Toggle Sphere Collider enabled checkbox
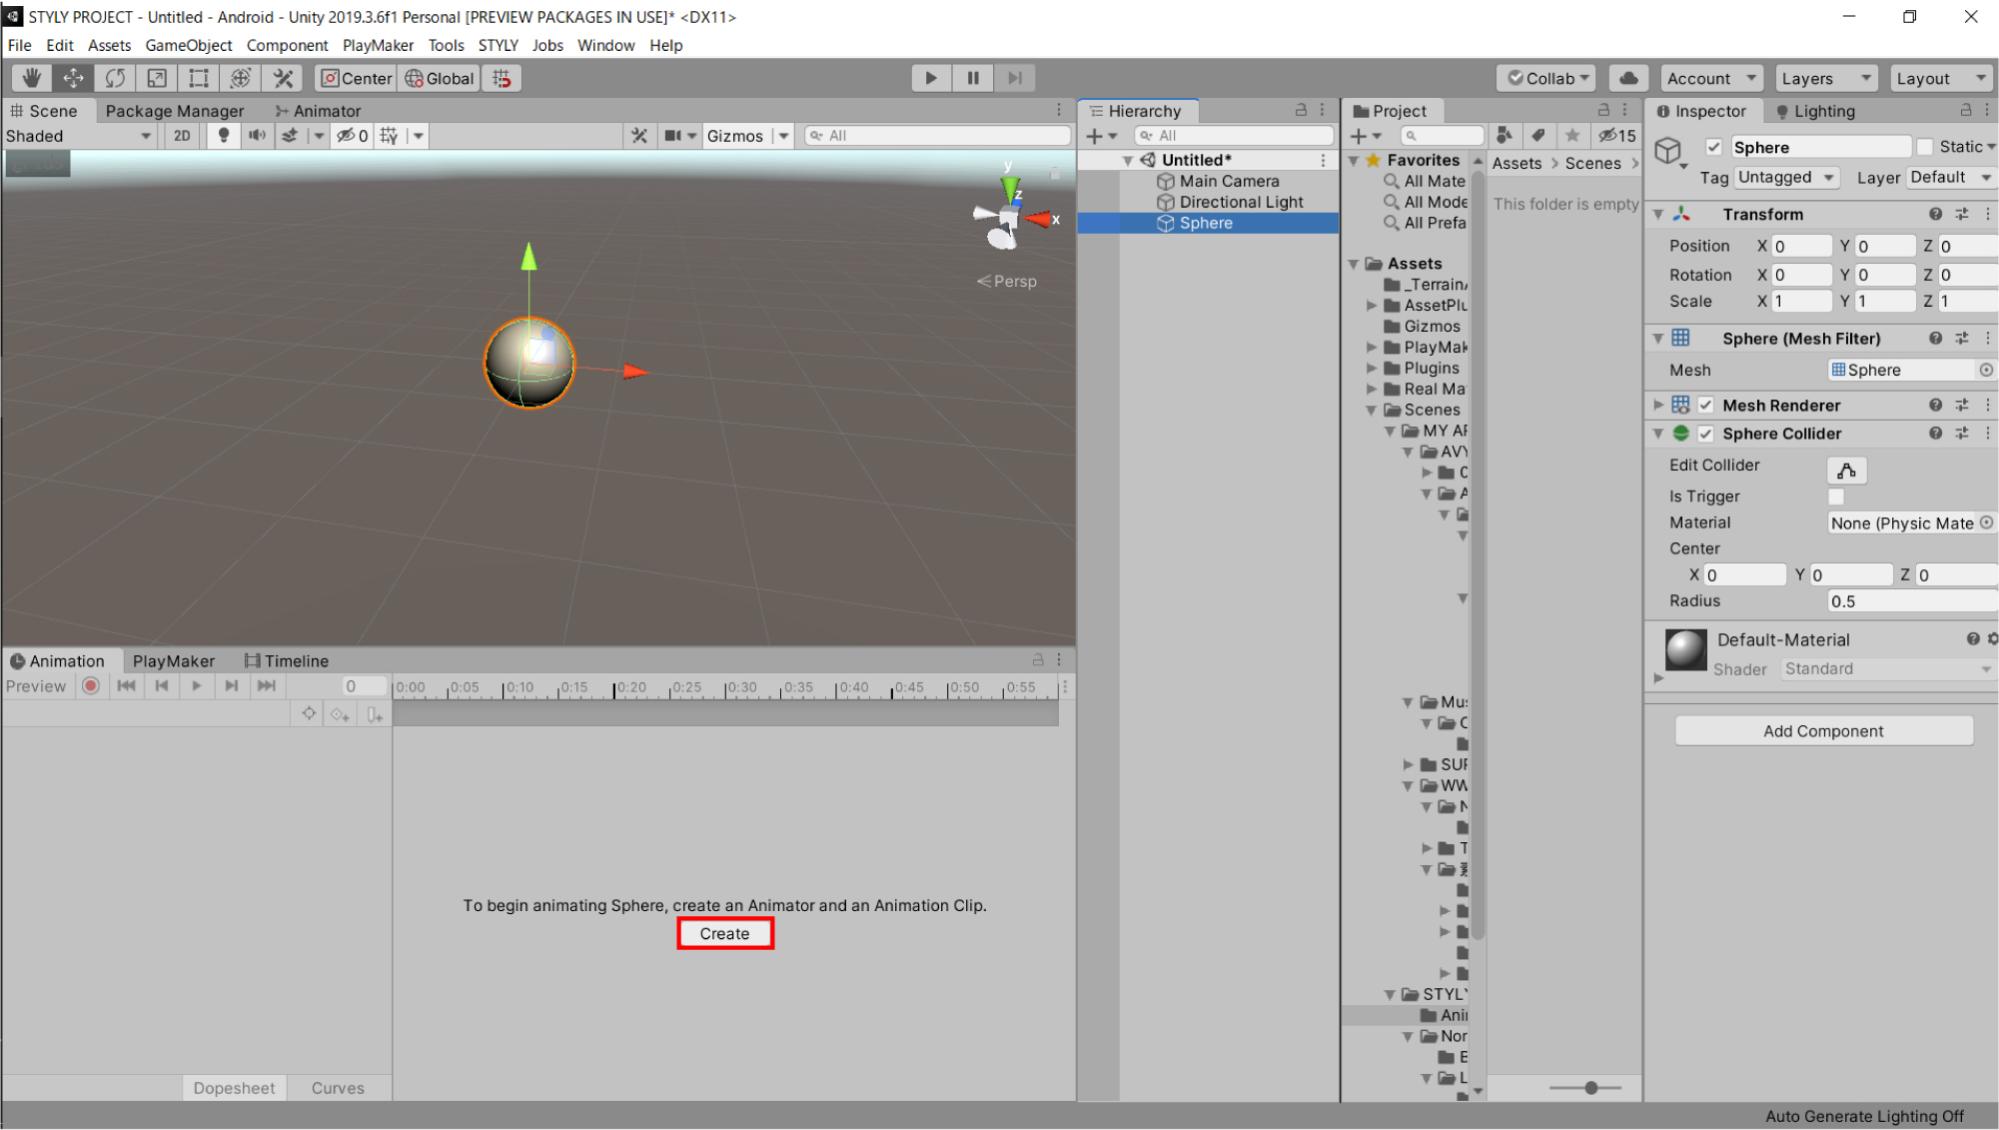This screenshot has height=1130, width=1999. (1706, 433)
